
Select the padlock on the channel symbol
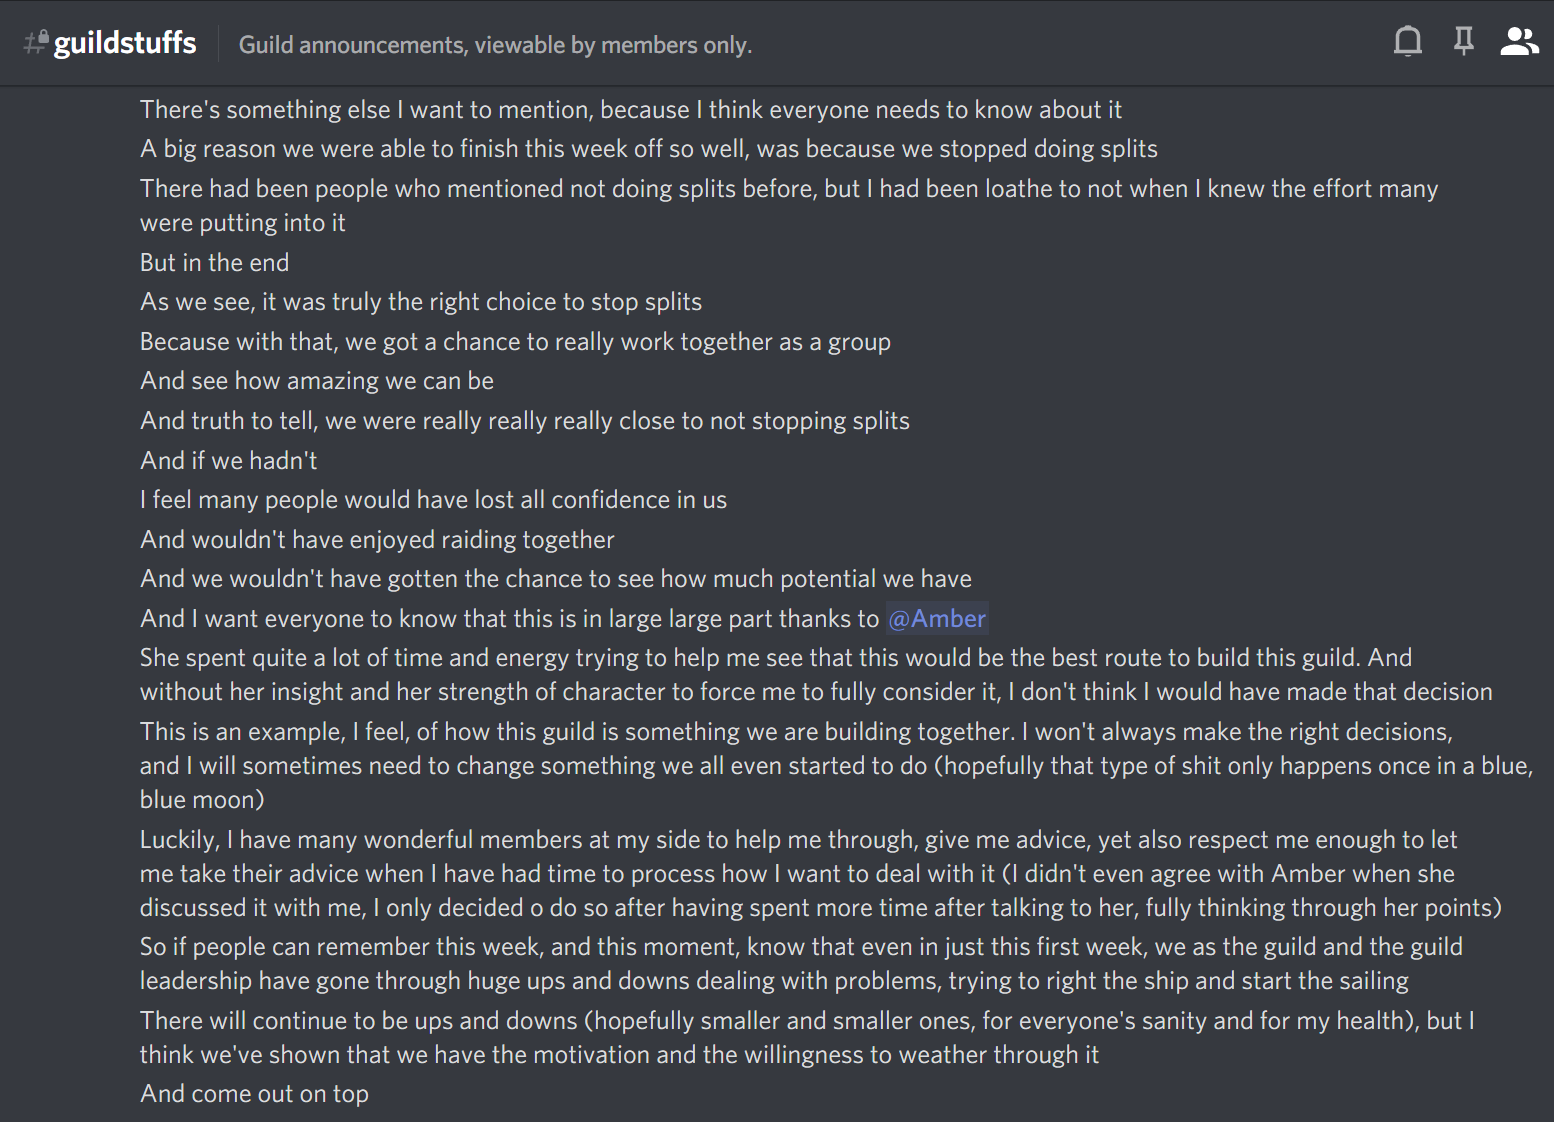[41, 36]
